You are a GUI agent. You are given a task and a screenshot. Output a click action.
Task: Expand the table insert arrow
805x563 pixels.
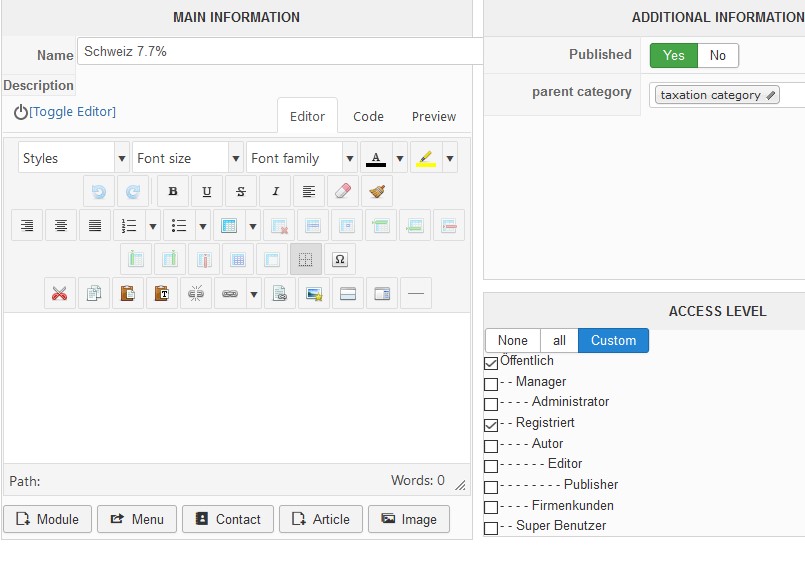click(253, 225)
